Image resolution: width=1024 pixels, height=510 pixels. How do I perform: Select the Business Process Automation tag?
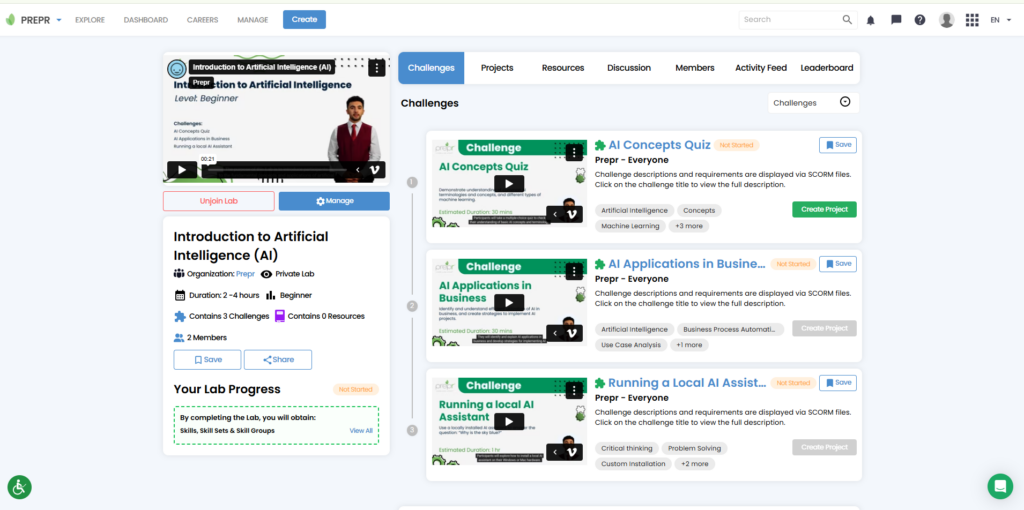click(730, 329)
